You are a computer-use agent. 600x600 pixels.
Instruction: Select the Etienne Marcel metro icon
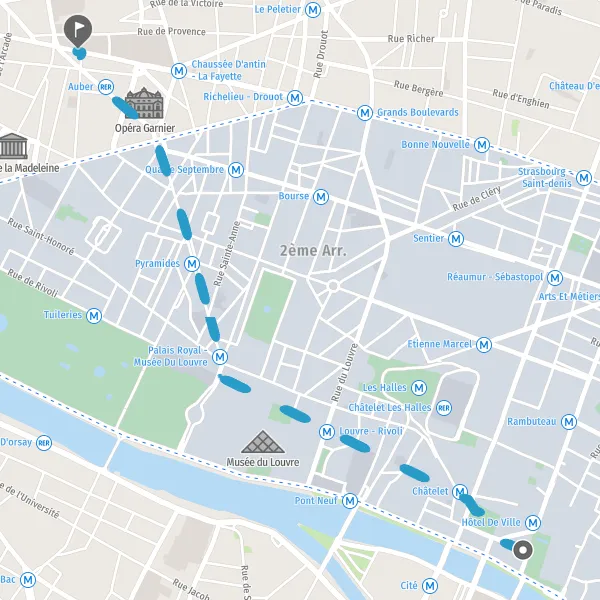(484, 345)
